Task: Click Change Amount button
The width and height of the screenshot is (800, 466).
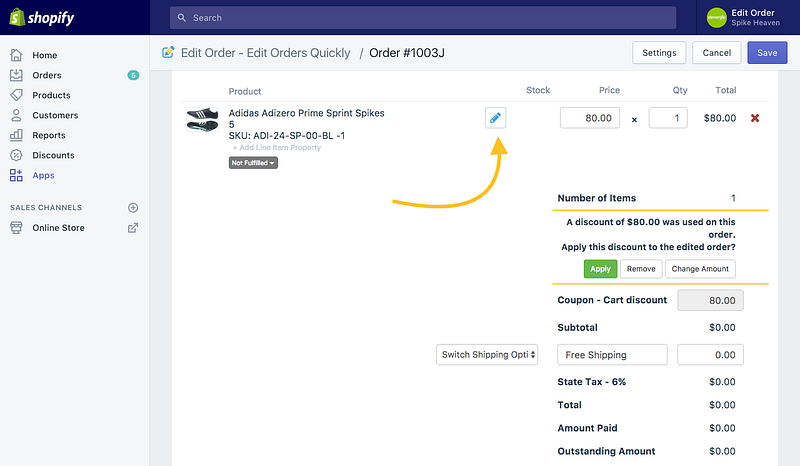Action: tap(700, 269)
